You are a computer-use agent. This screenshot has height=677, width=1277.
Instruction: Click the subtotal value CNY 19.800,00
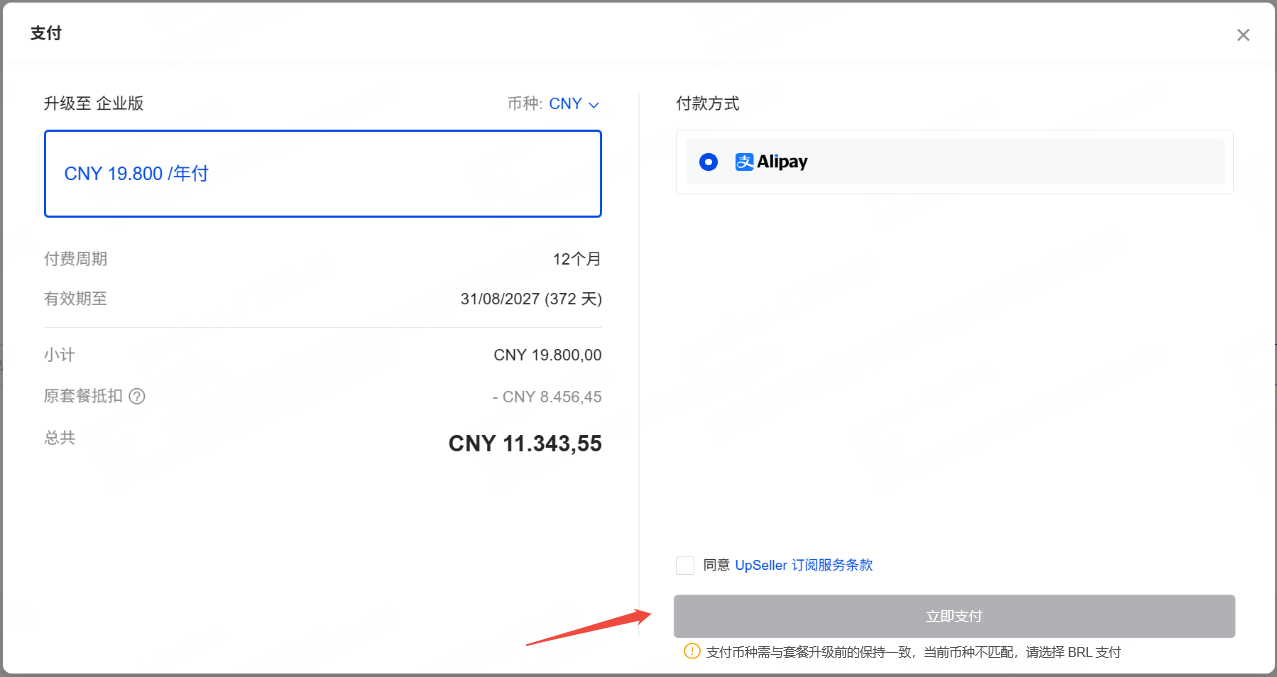(547, 355)
